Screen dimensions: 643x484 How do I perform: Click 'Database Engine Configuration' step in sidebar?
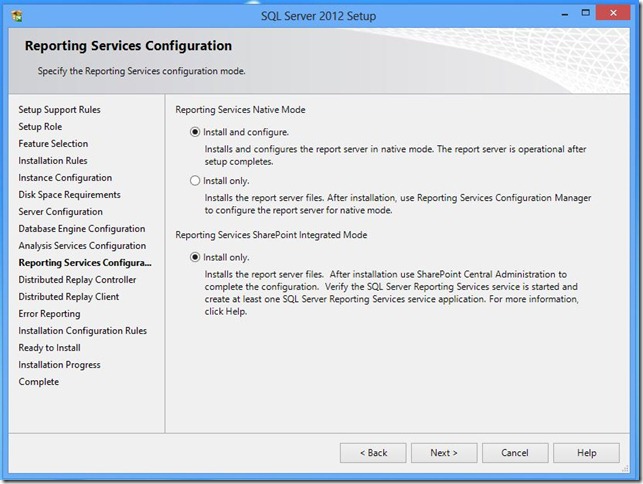point(82,229)
